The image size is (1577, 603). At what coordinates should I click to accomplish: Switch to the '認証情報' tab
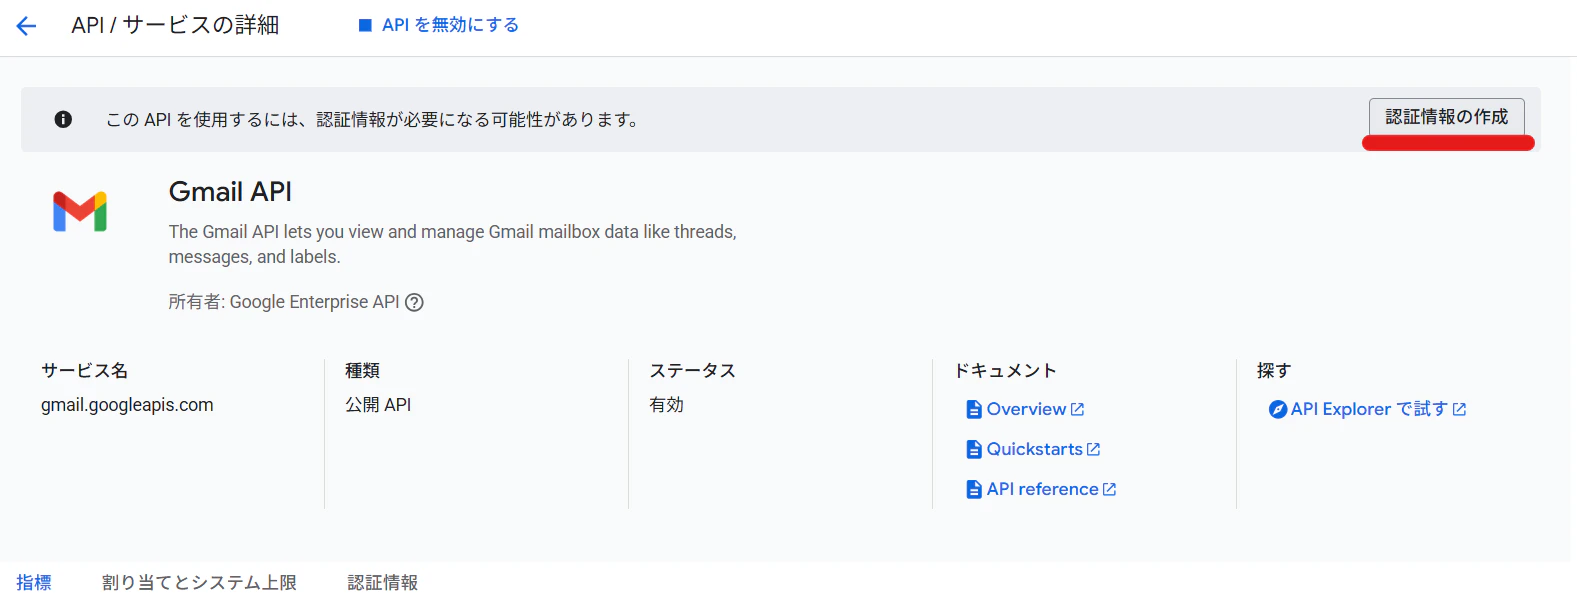pyautogui.click(x=383, y=582)
